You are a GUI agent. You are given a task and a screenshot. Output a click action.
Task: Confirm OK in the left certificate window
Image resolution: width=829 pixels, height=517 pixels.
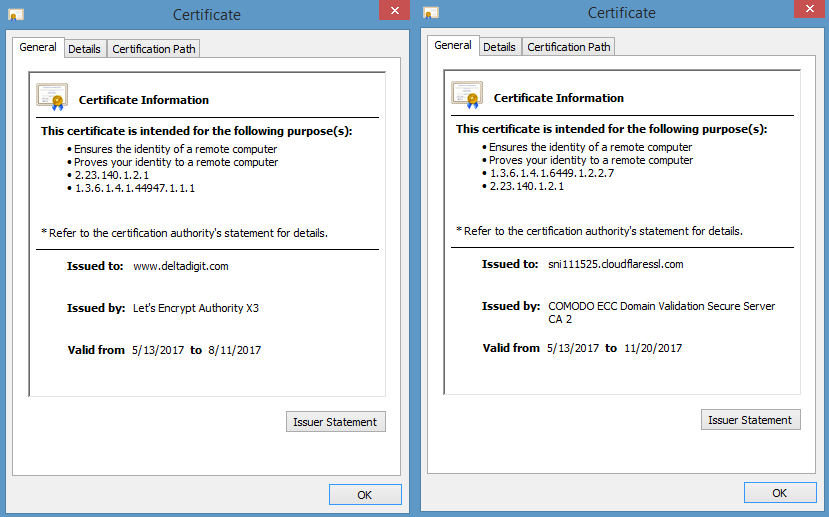pos(365,495)
